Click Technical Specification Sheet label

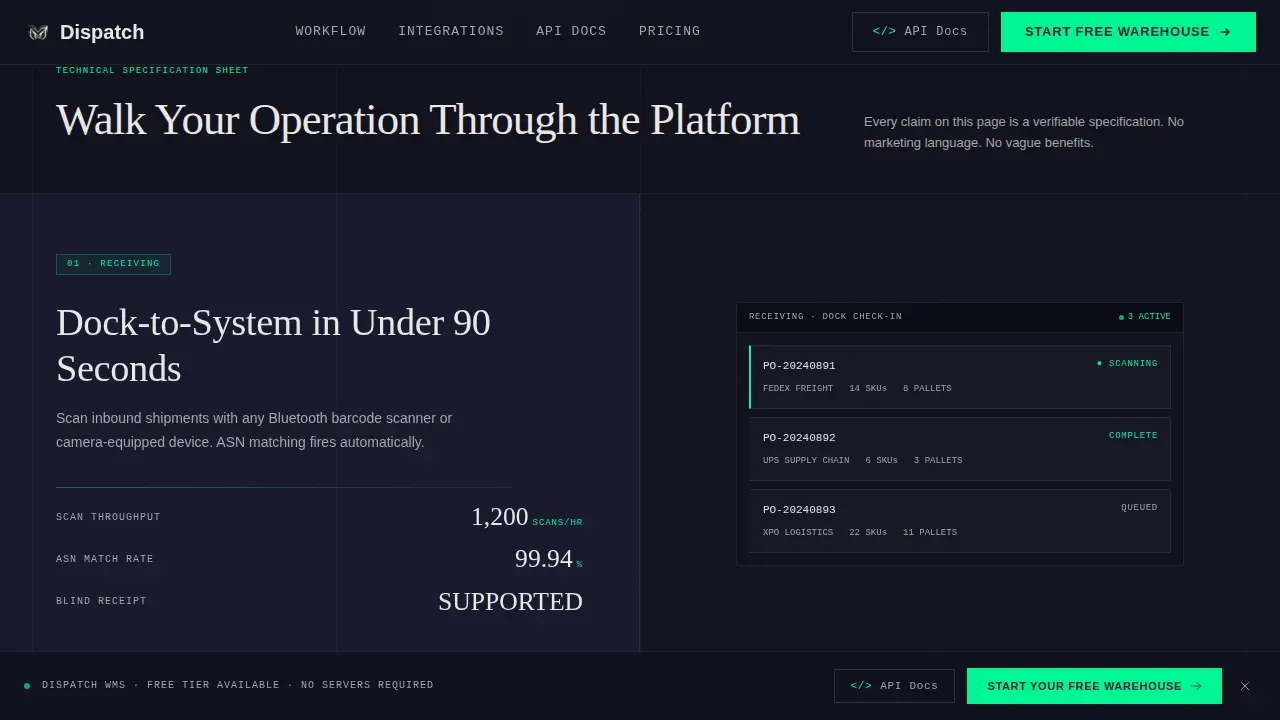152,70
